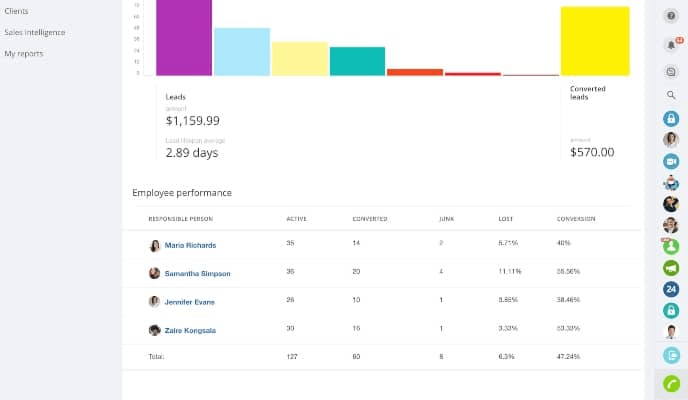Open Samantha Simpson's profile link
Viewport: 688px width, 400px height.
point(197,273)
